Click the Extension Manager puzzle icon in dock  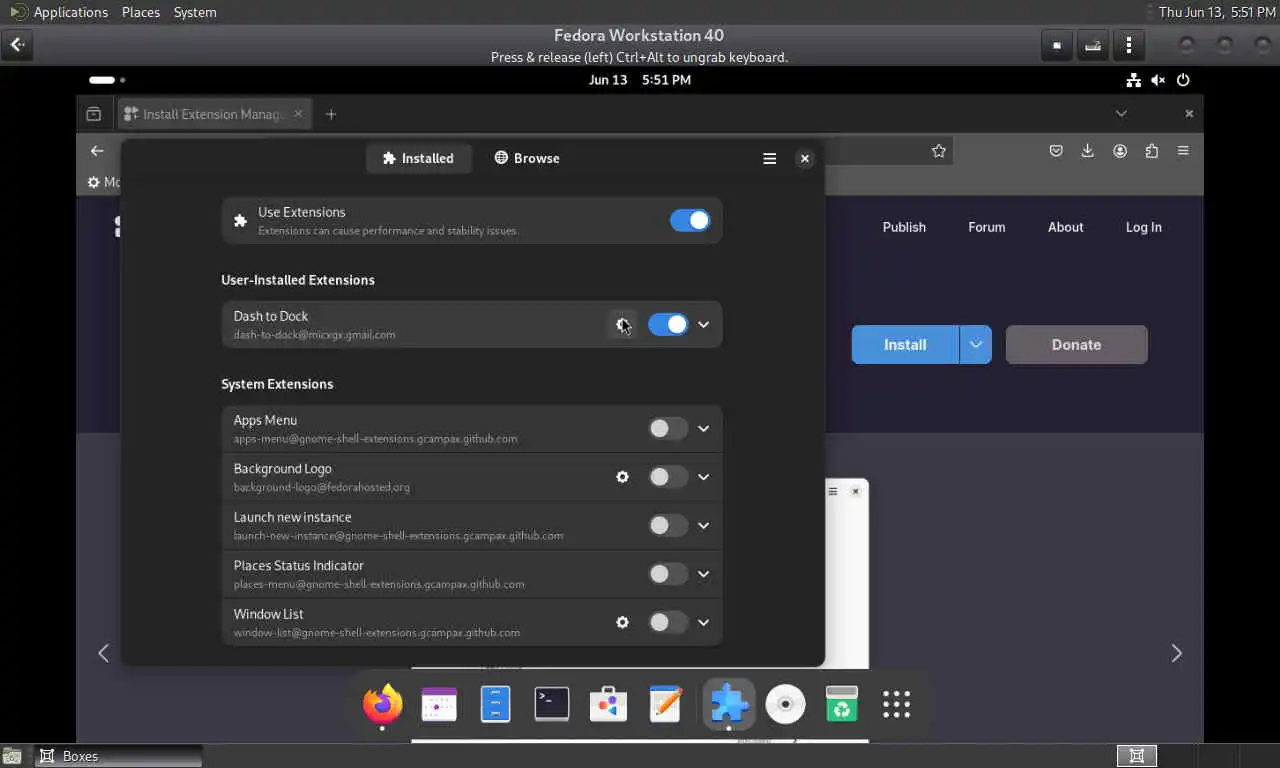(728, 704)
